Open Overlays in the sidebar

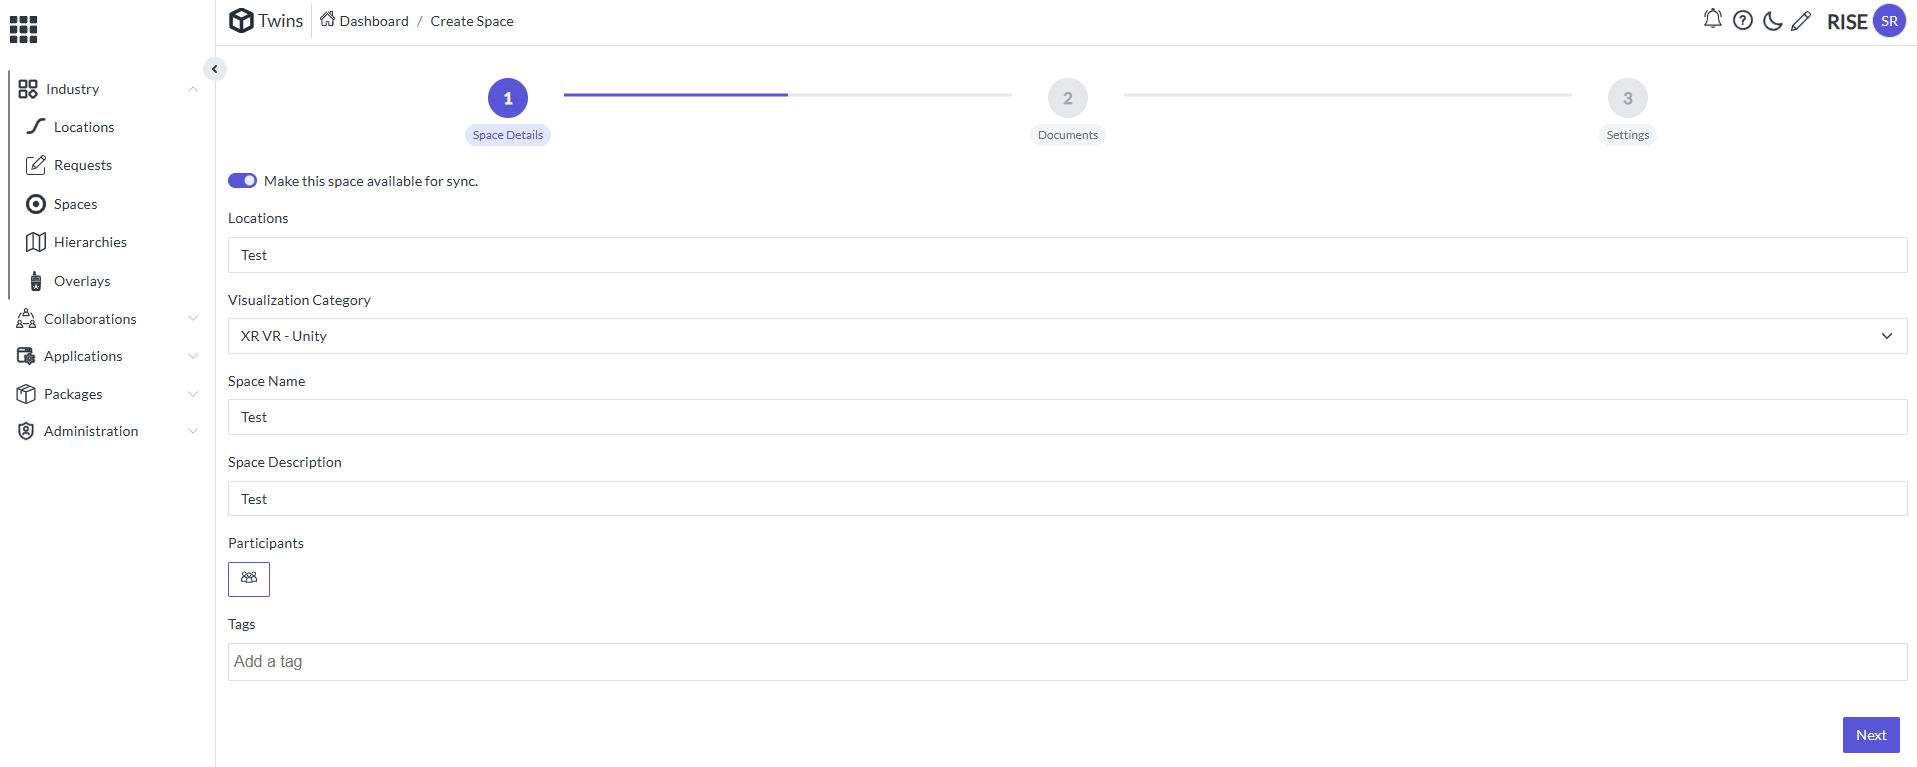[82, 281]
